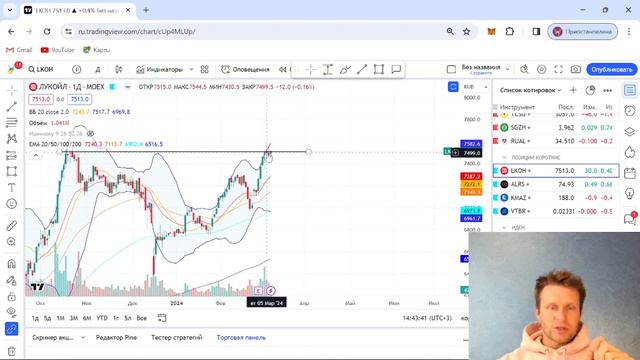
Task: Select the Fibonacci/horizontal lines tool in left sidebar
Action: (x=12, y=122)
